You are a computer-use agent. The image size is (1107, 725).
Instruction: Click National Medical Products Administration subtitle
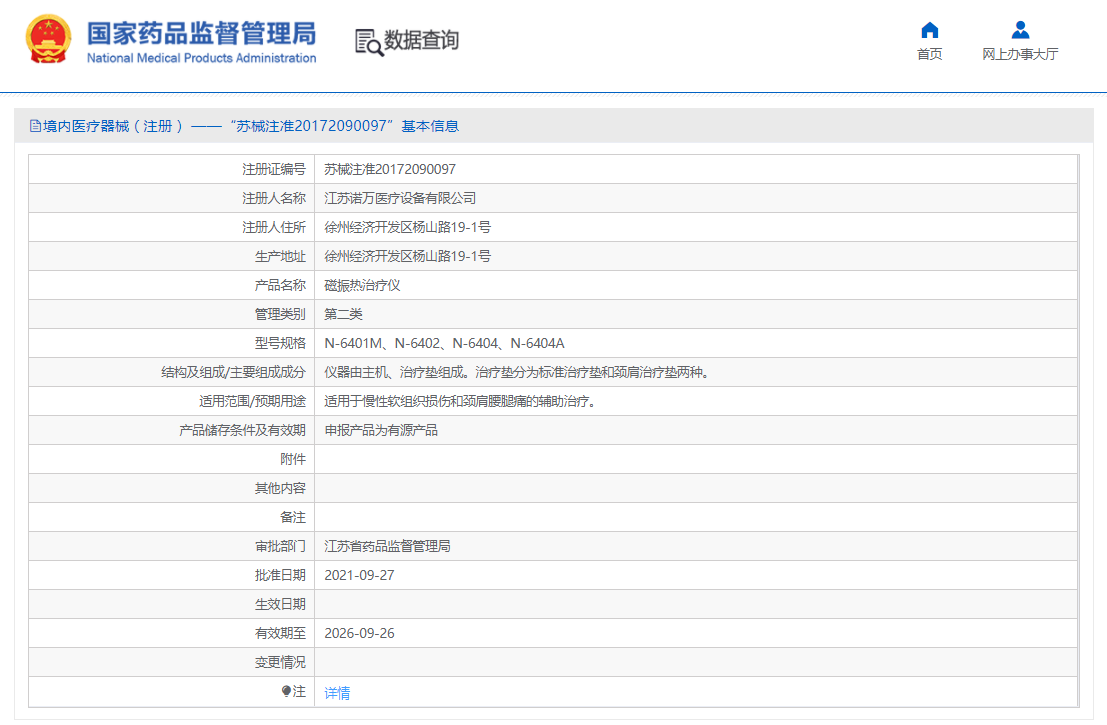click(x=201, y=58)
